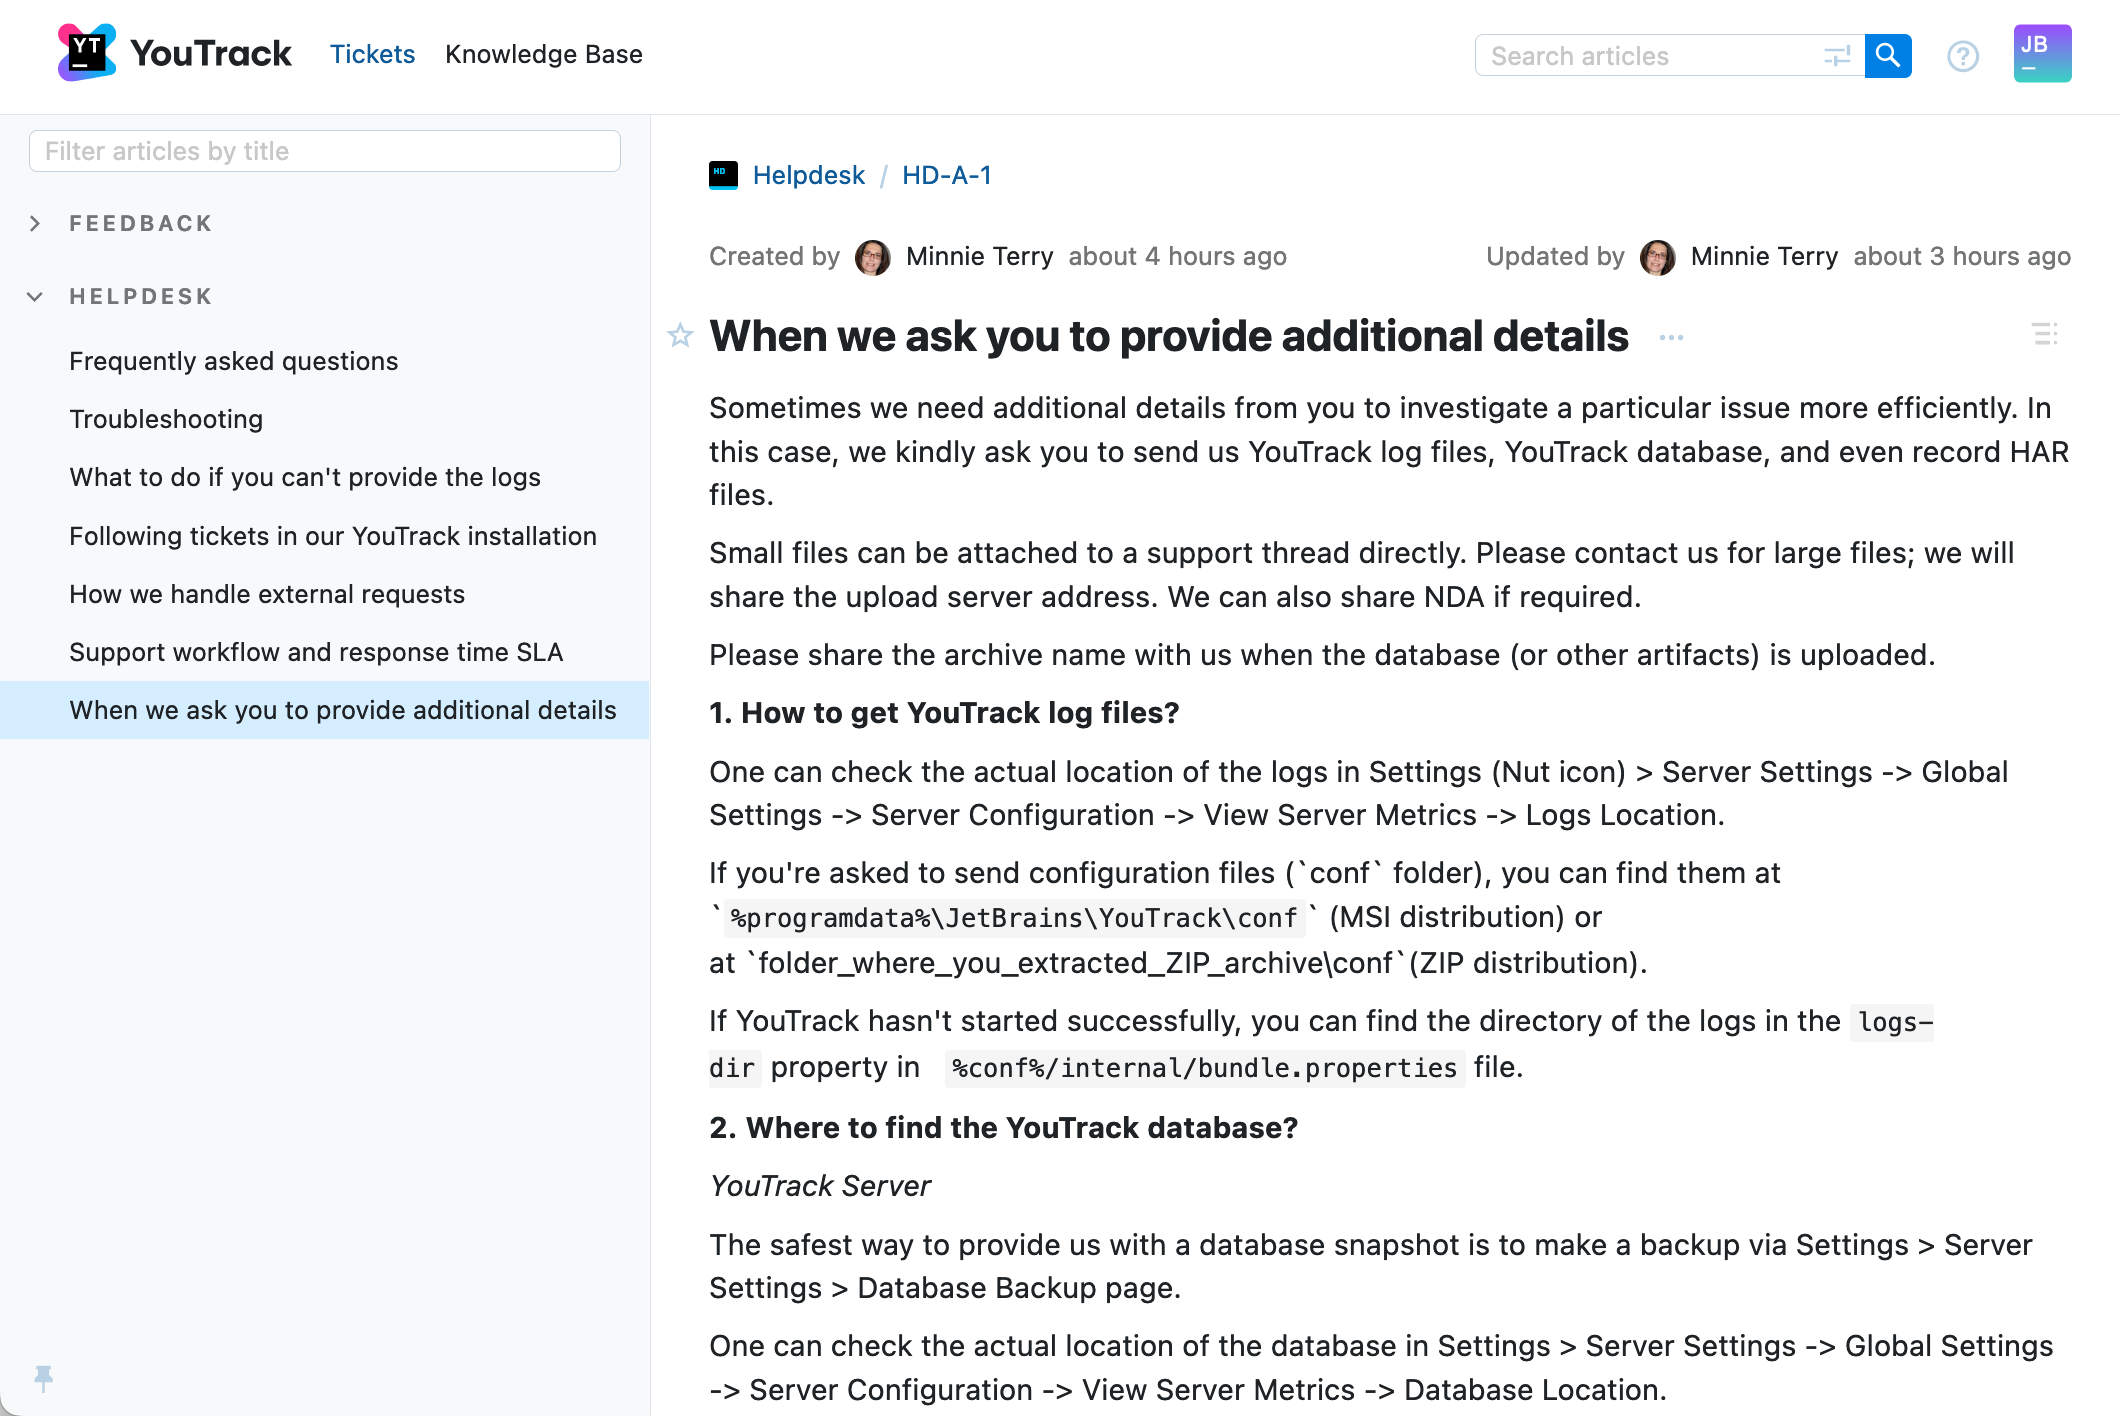The width and height of the screenshot is (2120, 1416).
Task: Open search filter settings icon
Action: coord(1837,56)
